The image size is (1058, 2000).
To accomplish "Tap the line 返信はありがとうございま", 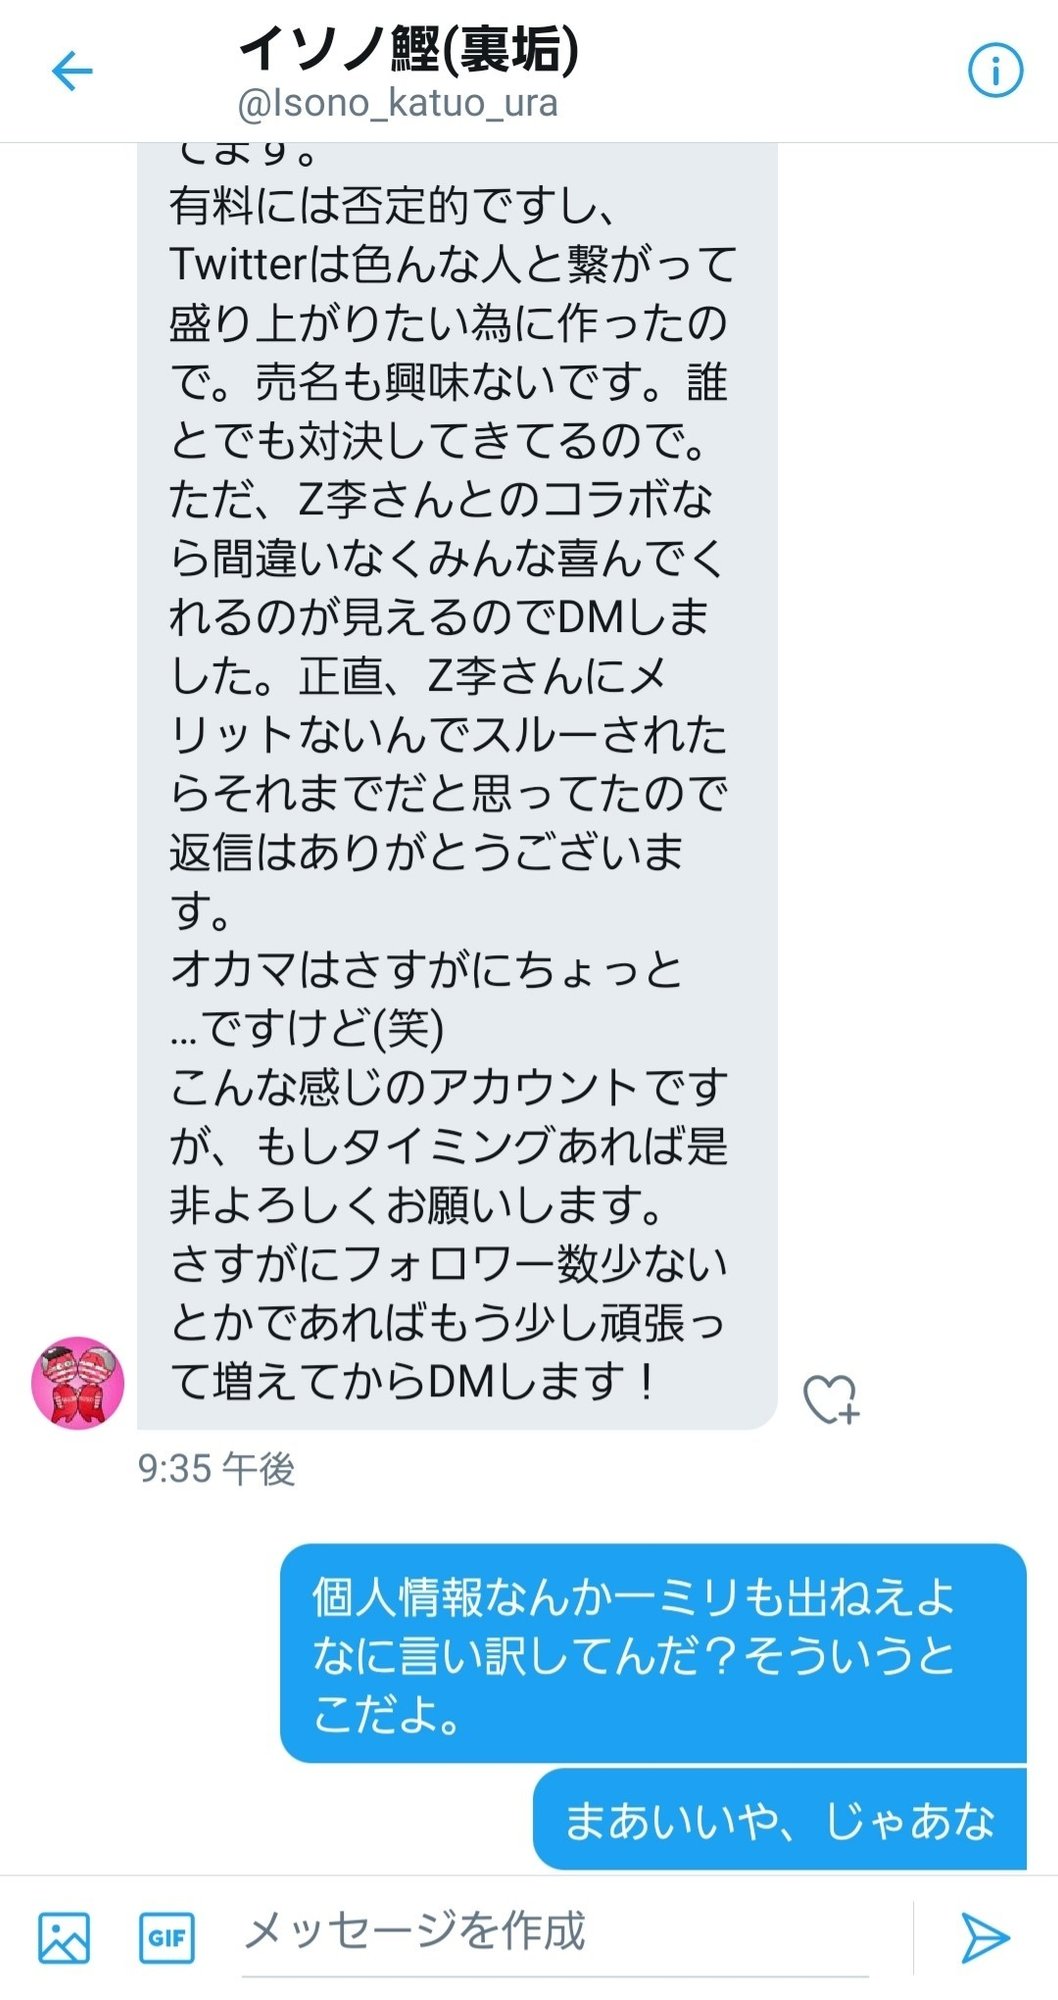I will (426, 852).
